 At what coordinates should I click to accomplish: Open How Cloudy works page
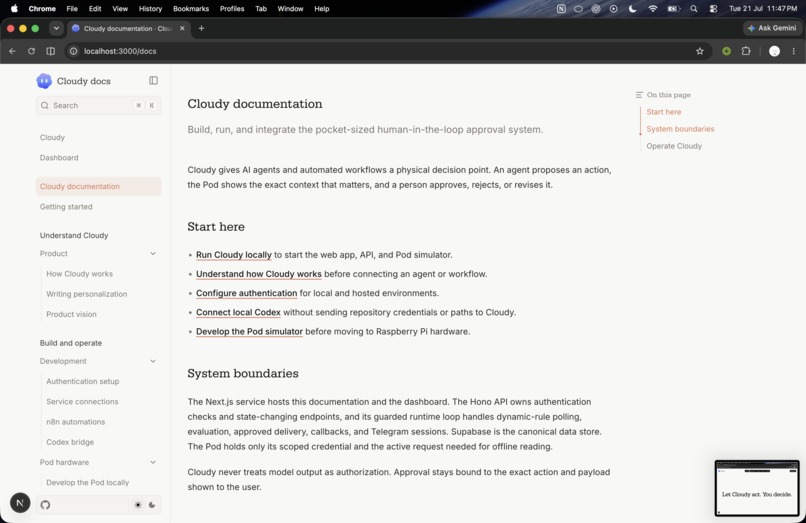[x=79, y=274]
